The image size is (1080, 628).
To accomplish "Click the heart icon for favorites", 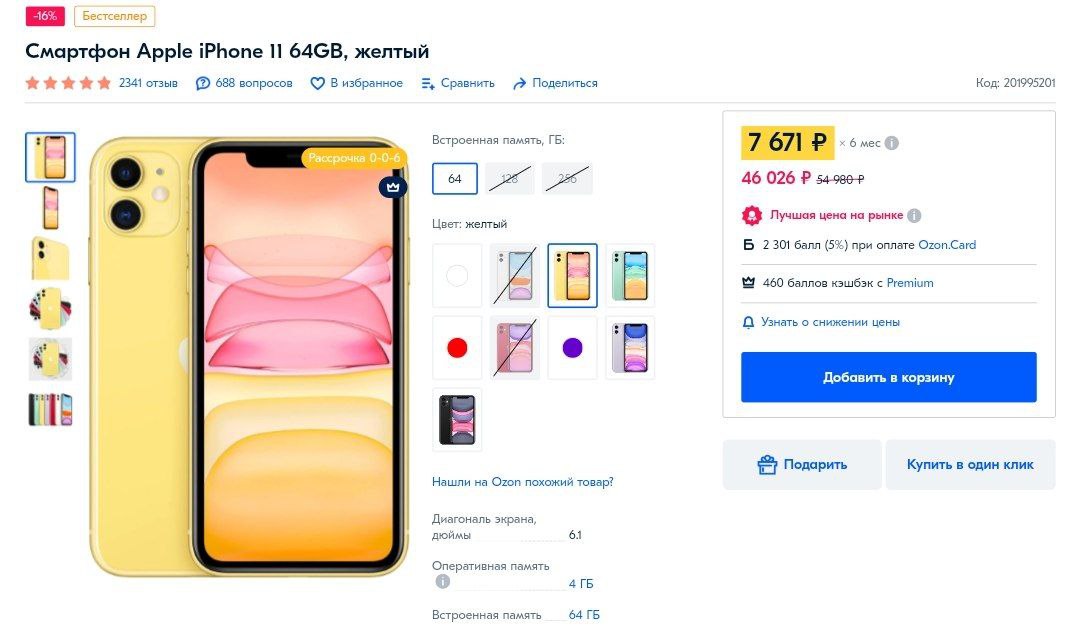I will pos(317,83).
